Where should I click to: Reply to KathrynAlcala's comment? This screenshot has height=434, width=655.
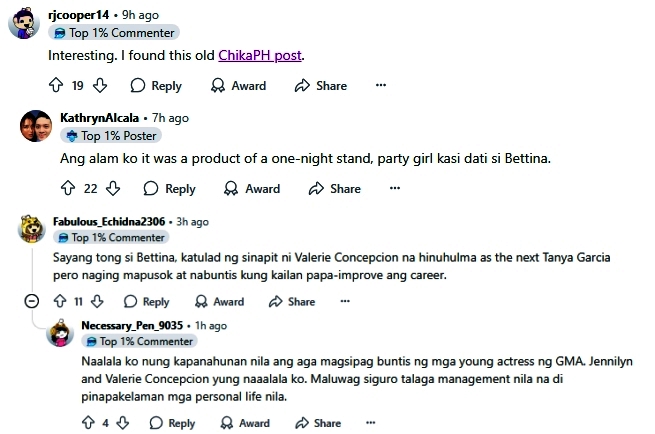click(170, 188)
